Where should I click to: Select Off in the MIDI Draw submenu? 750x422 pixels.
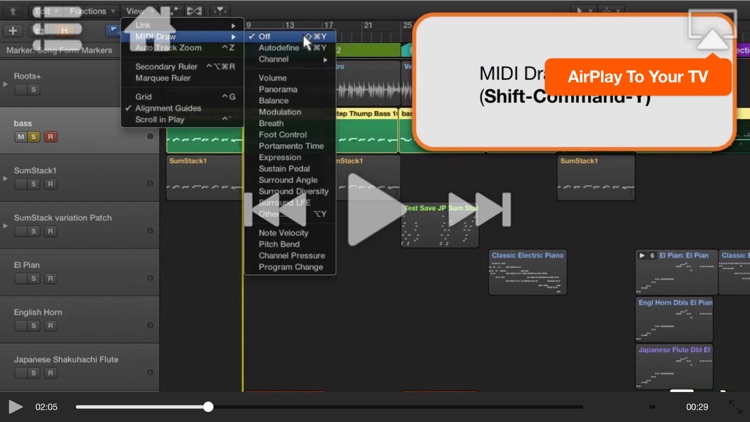[290, 36]
